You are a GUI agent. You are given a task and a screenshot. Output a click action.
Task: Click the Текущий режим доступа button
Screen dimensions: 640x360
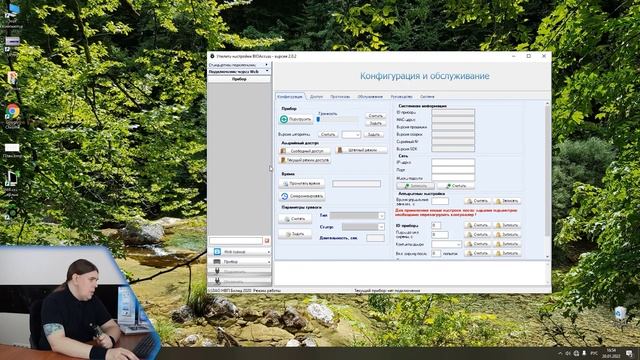tap(305, 160)
